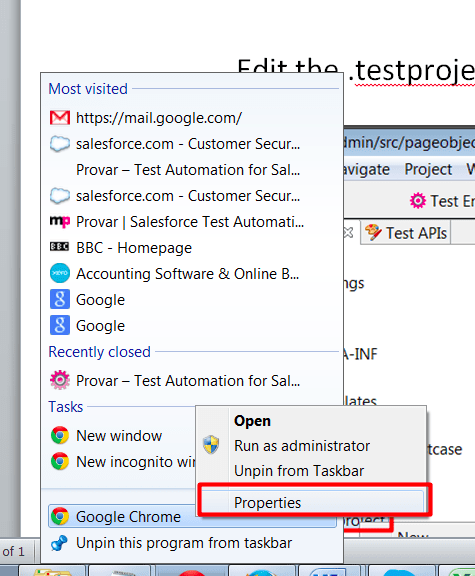This screenshot has height=576, width=475.
Task: Click the mp icon beside Provar | Salesforce
Action: (x=60, y=222)
